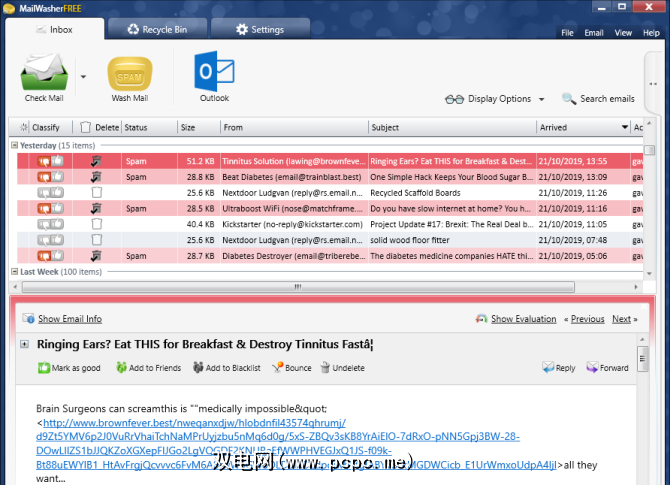Image resolution: width=670 pixels, height=485 pixels.
Task: Sort by the From column header
Action: click(x=294, y=127)
